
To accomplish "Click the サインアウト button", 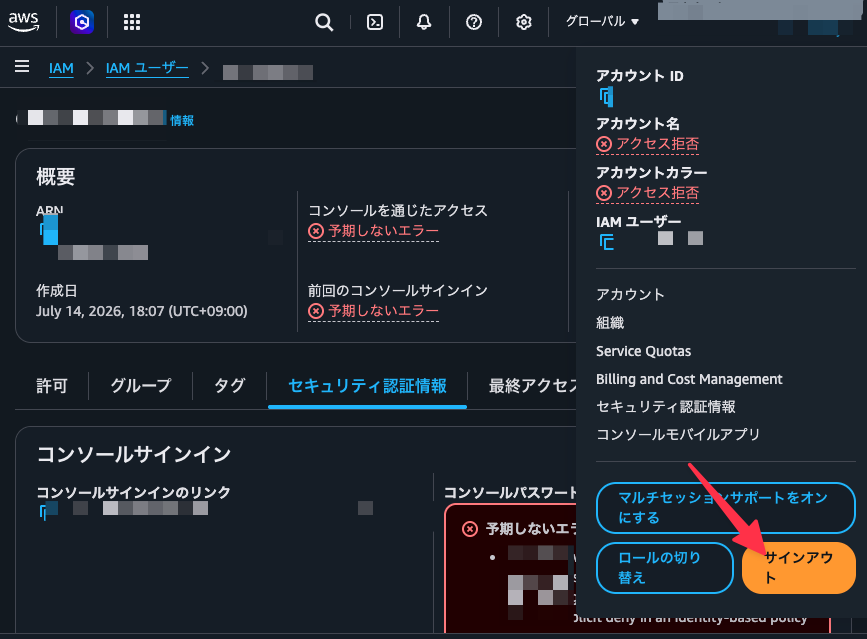I will pyautogui.click(x=798, y=568).
